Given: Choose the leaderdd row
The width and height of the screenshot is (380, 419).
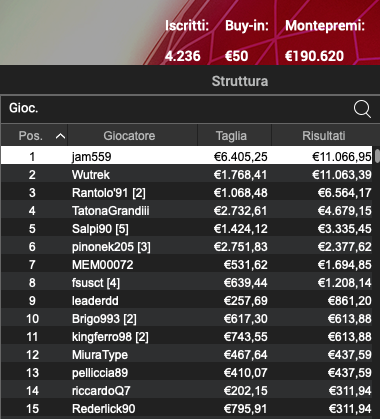Looking at the screenshot, I should [187, 301].
